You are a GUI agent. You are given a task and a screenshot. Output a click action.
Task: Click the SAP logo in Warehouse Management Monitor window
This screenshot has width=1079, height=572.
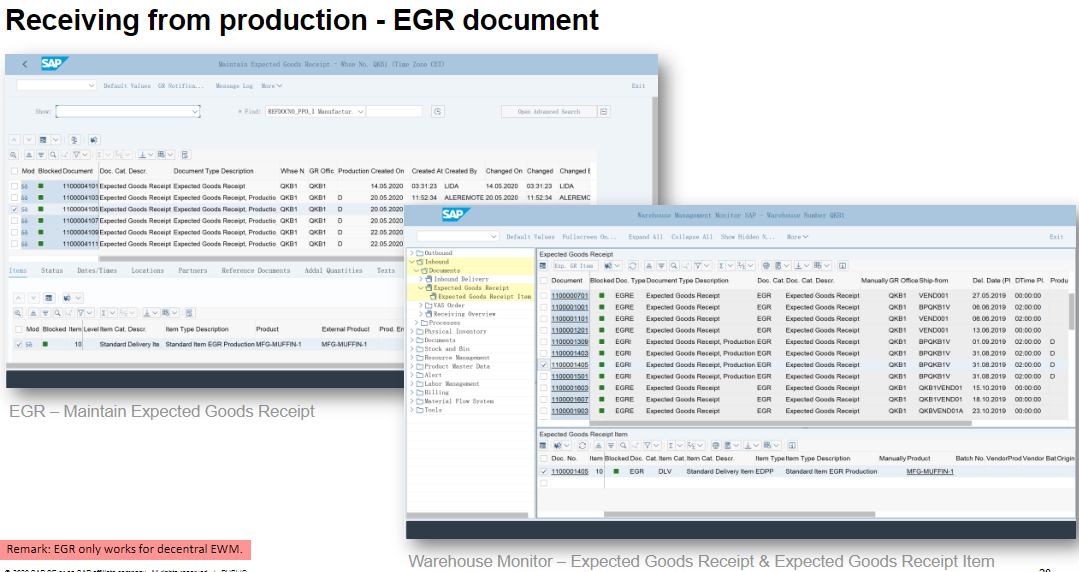point(456,215)
